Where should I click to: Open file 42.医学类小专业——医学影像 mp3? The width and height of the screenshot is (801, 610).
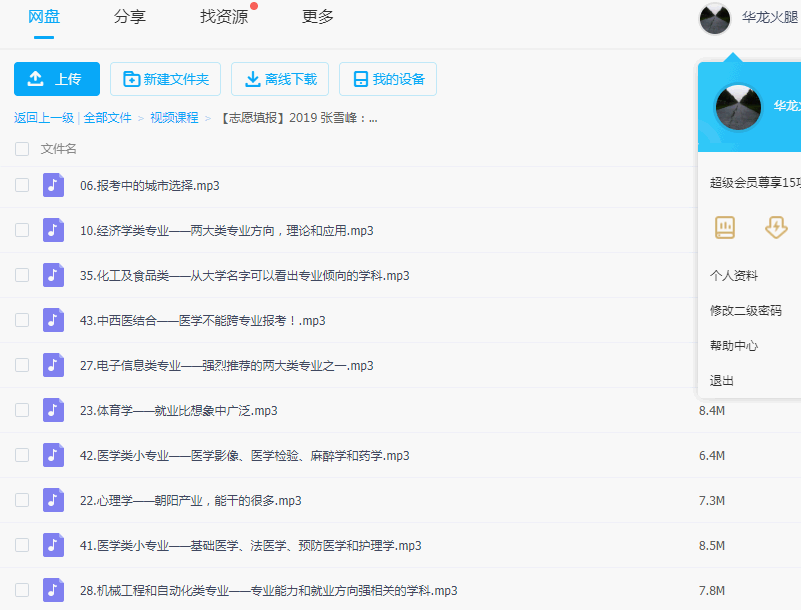click(x=245, y=455)
